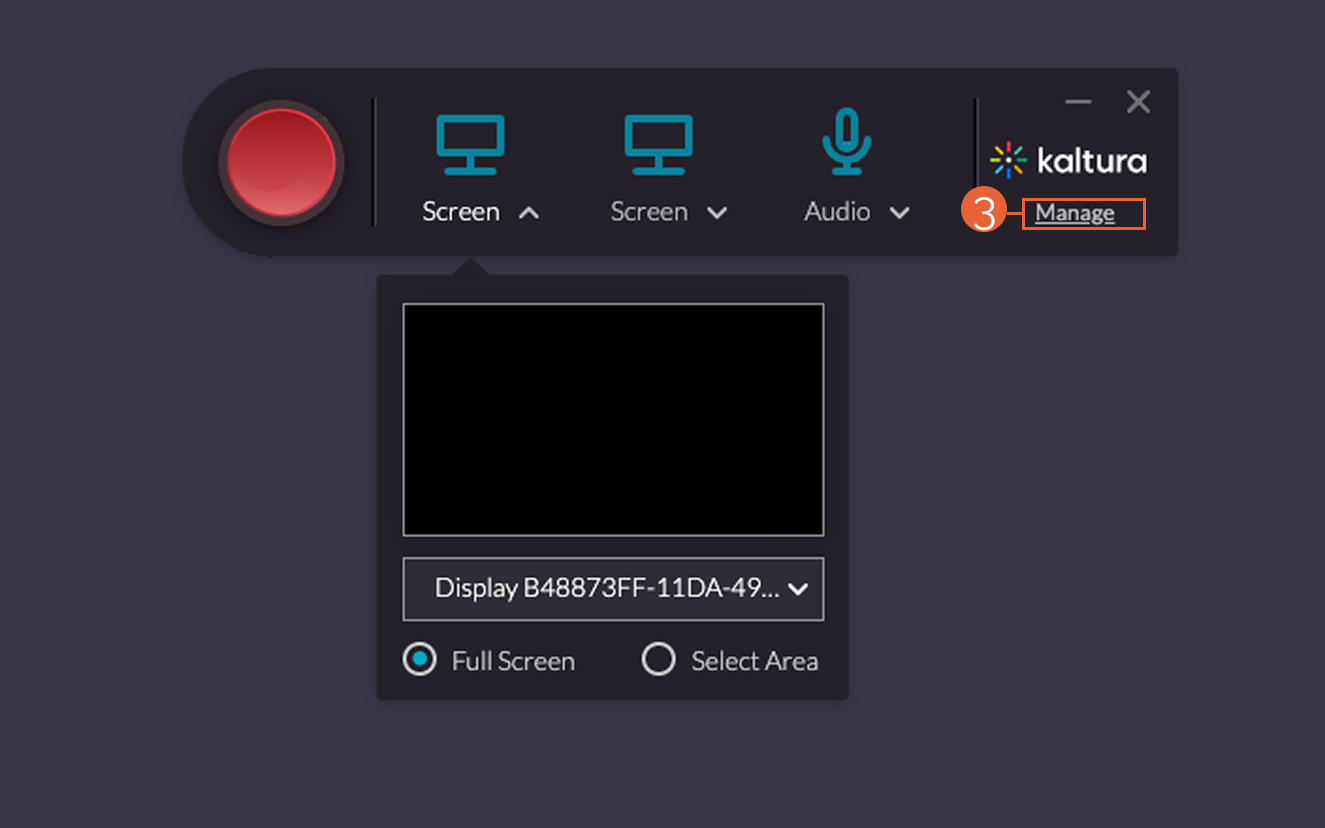Click the second Screen monitor icon
Screen dimensions: 1325x828
tap(658, 145)
